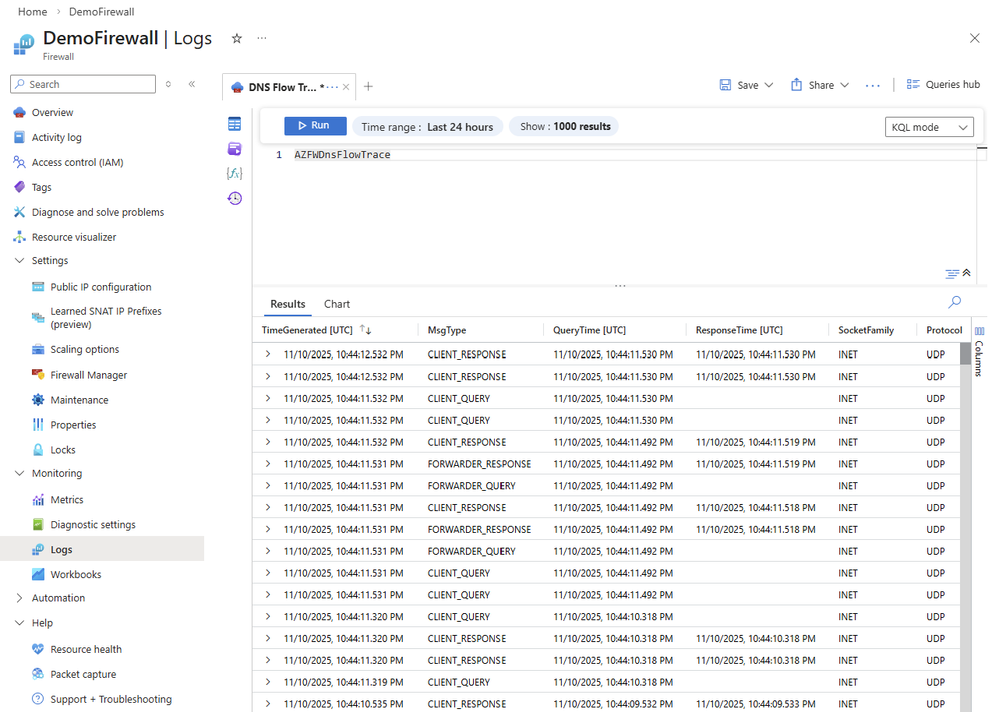Change Time range Last 24 hours
999x712 pixels.
click(428, 127)
